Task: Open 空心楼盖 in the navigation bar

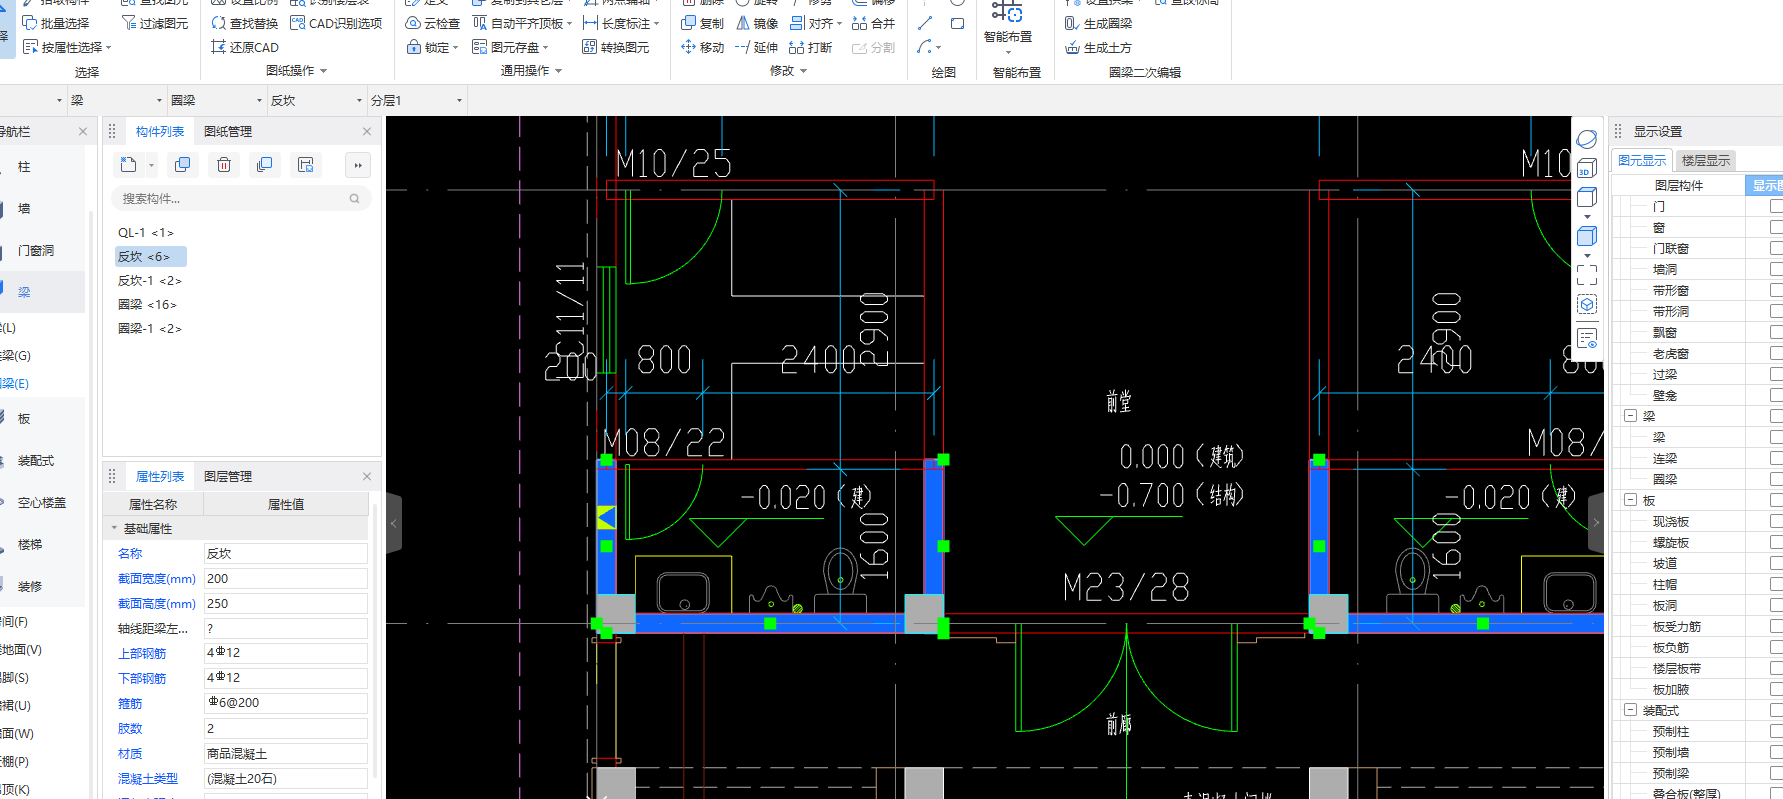Action: click(x=42, y=502)
